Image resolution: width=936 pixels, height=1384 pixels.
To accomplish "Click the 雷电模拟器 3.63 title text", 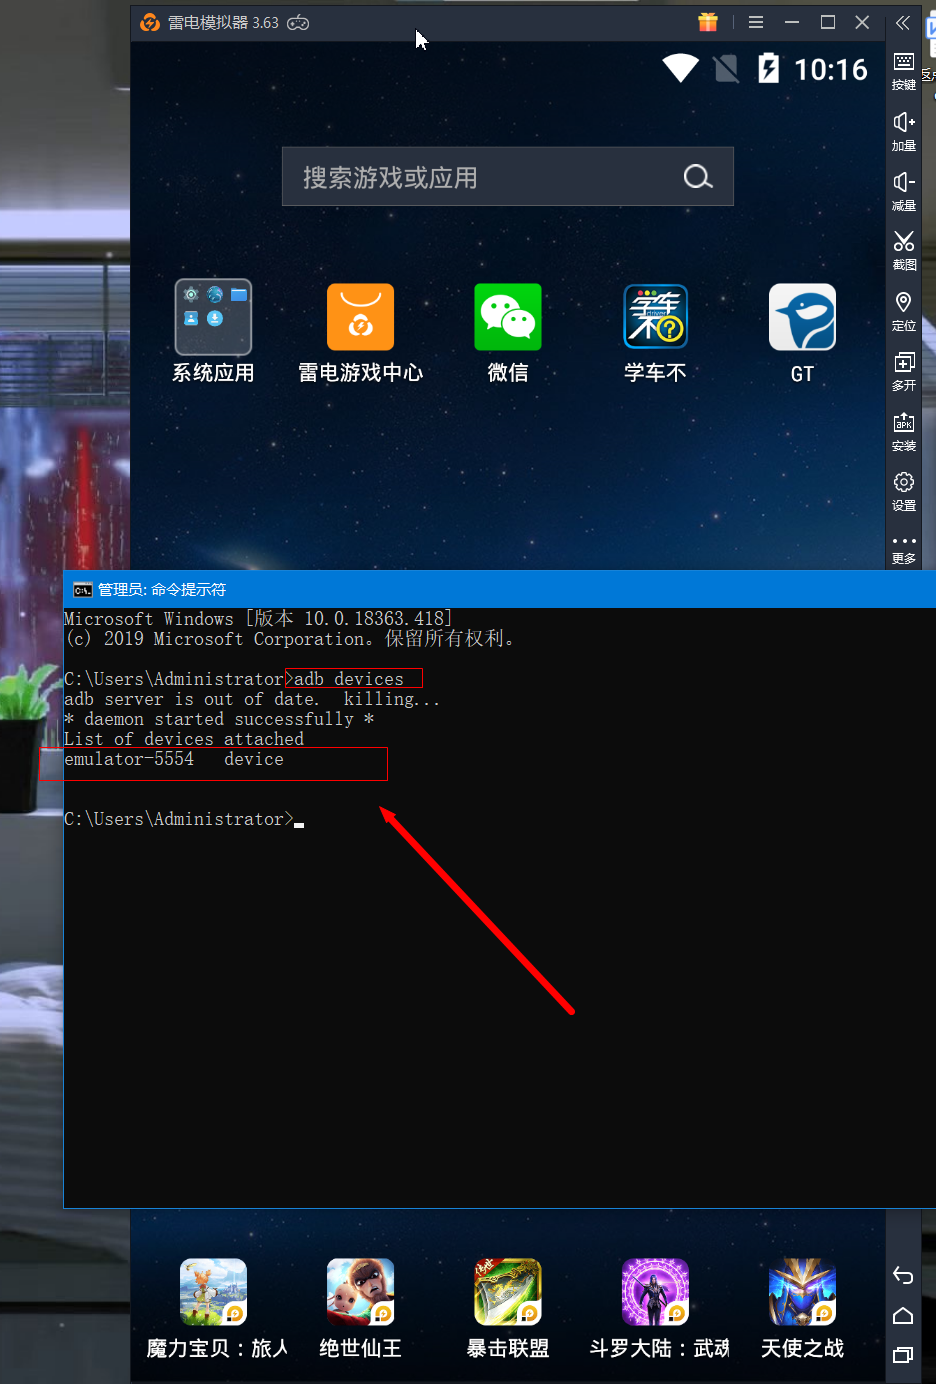I will click(x=223, y=23).
